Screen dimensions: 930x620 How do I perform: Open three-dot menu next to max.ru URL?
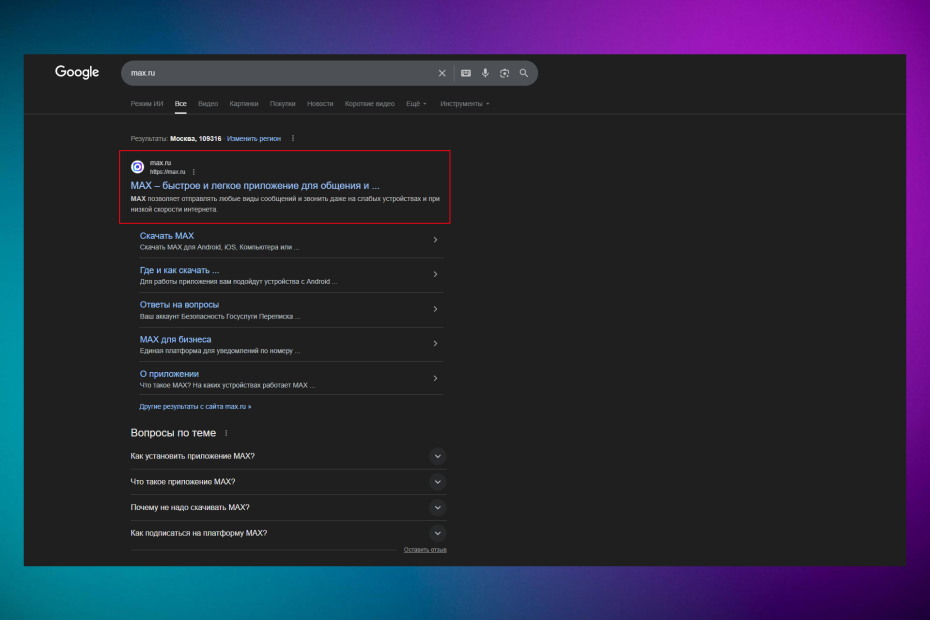(193, 172)
